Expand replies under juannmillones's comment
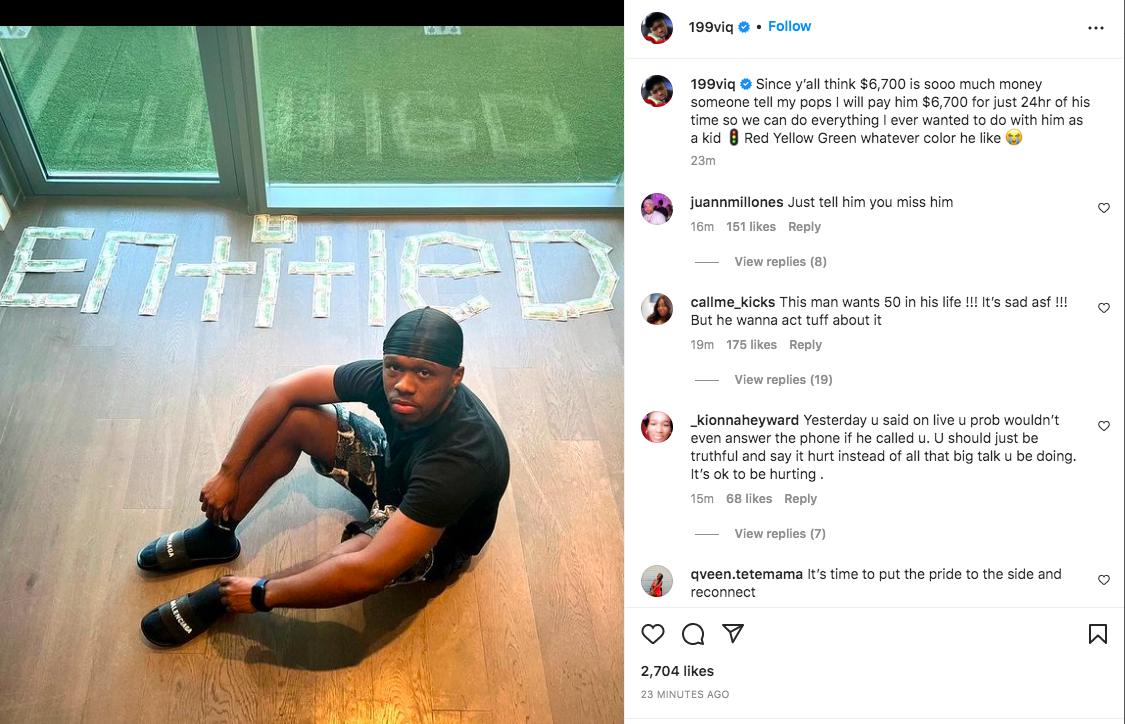This screenshot has width=1125, height=724. point(780,261)
